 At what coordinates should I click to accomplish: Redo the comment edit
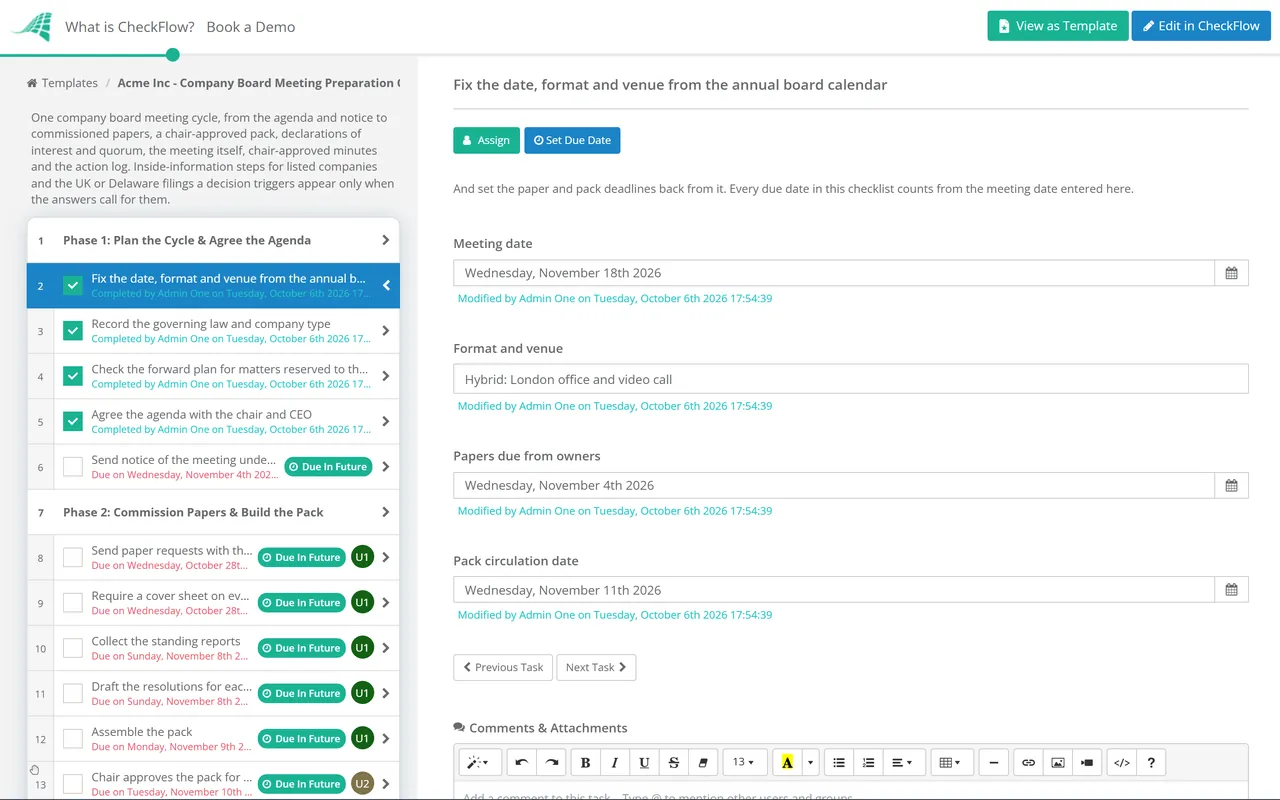(551, 762)
